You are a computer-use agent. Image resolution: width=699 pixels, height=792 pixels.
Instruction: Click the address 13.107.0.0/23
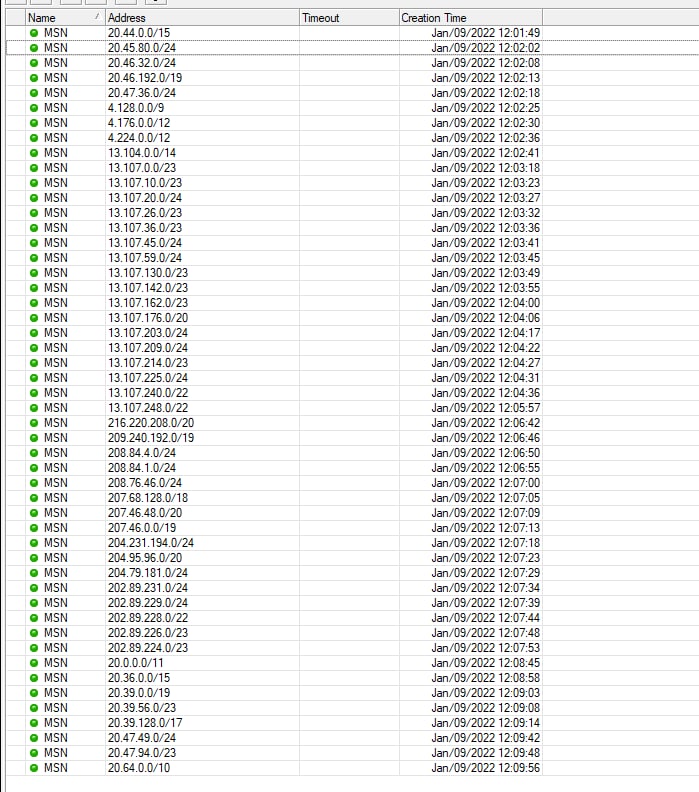coord(142,168)
